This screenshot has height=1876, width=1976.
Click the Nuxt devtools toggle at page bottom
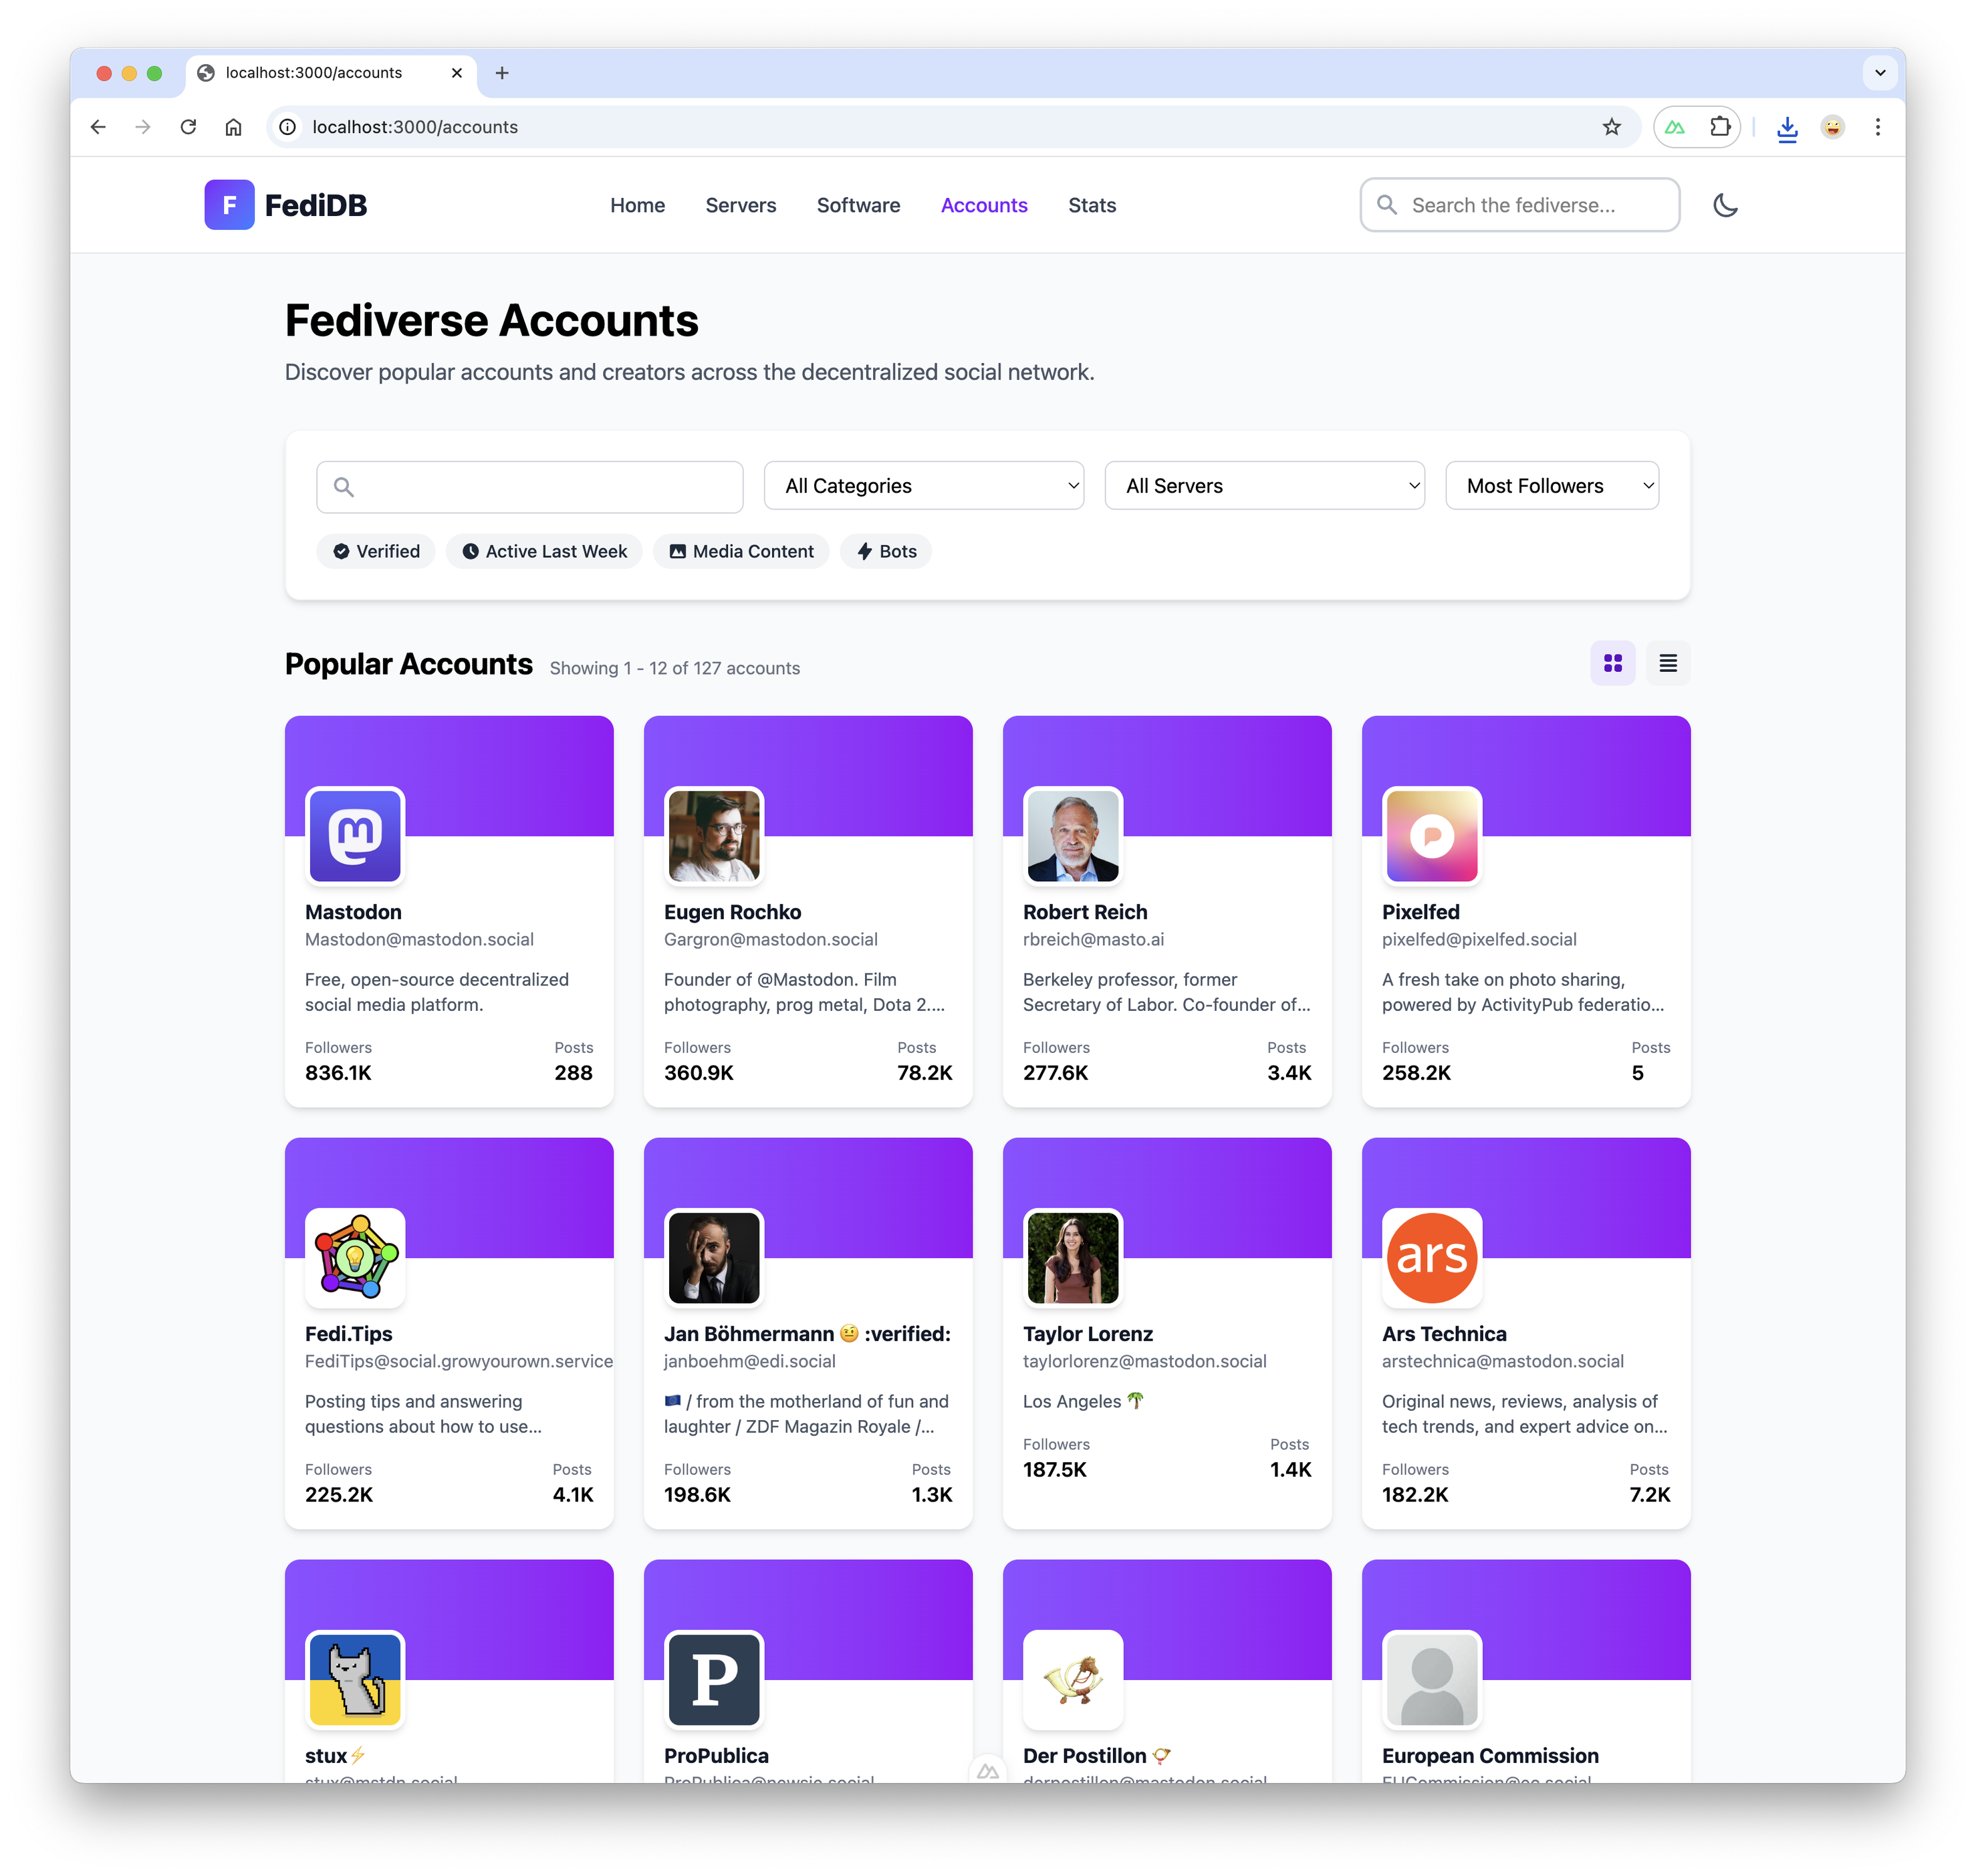pos(987,1771)
